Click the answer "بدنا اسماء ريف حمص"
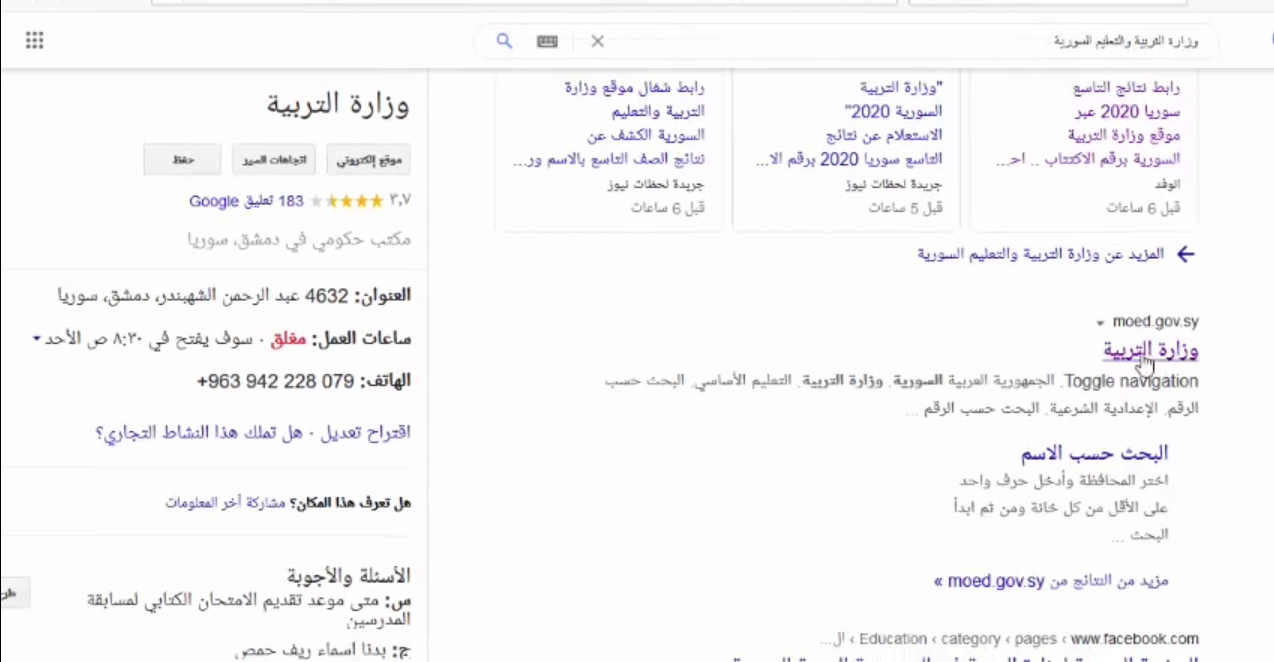1274x662 pixels. (312, 653)
